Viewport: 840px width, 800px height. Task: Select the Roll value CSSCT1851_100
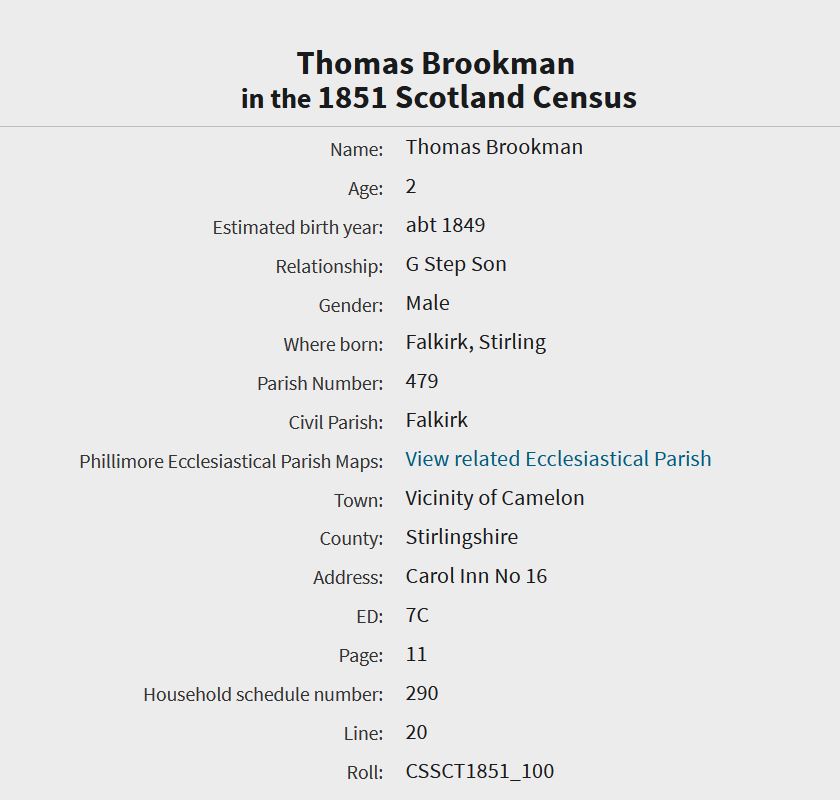pyautogui.click(x=479, y=771)
